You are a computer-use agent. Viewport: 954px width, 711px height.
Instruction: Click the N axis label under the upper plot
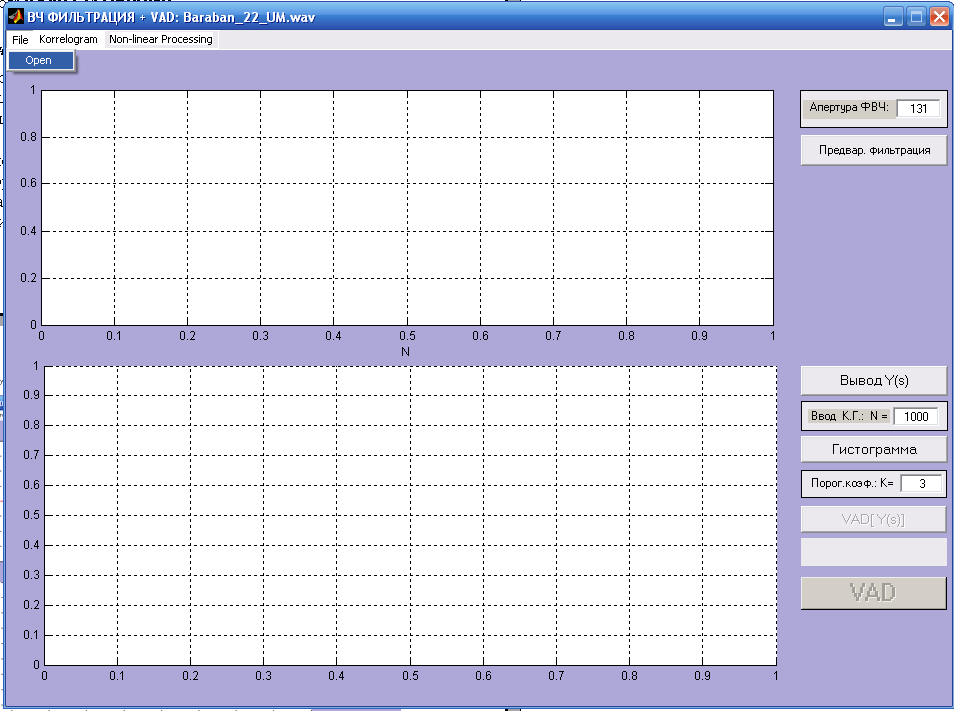pos(406,352)
